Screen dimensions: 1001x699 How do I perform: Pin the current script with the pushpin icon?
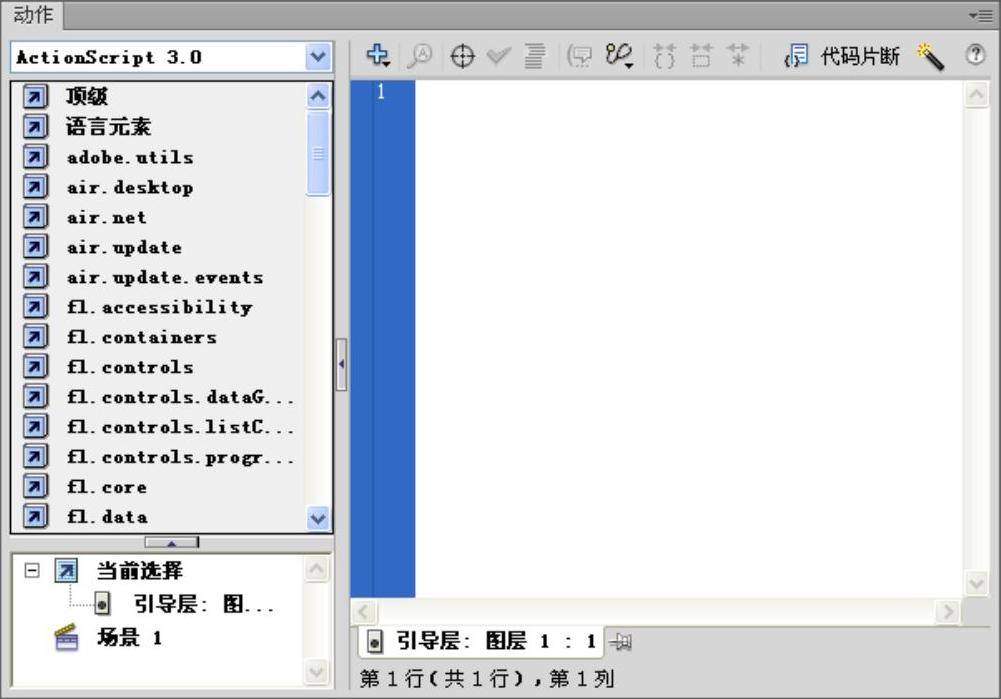621,642
